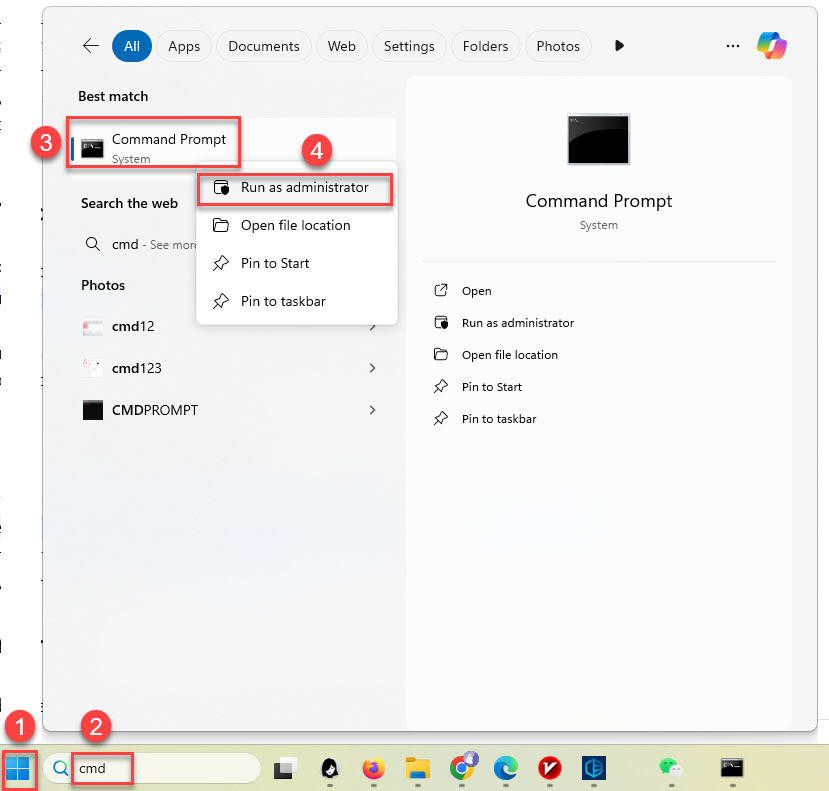Viewport: 829px width, 791px height.
Task: Open Microsoft Edge from the taskbar
Action: coord(505,768)
